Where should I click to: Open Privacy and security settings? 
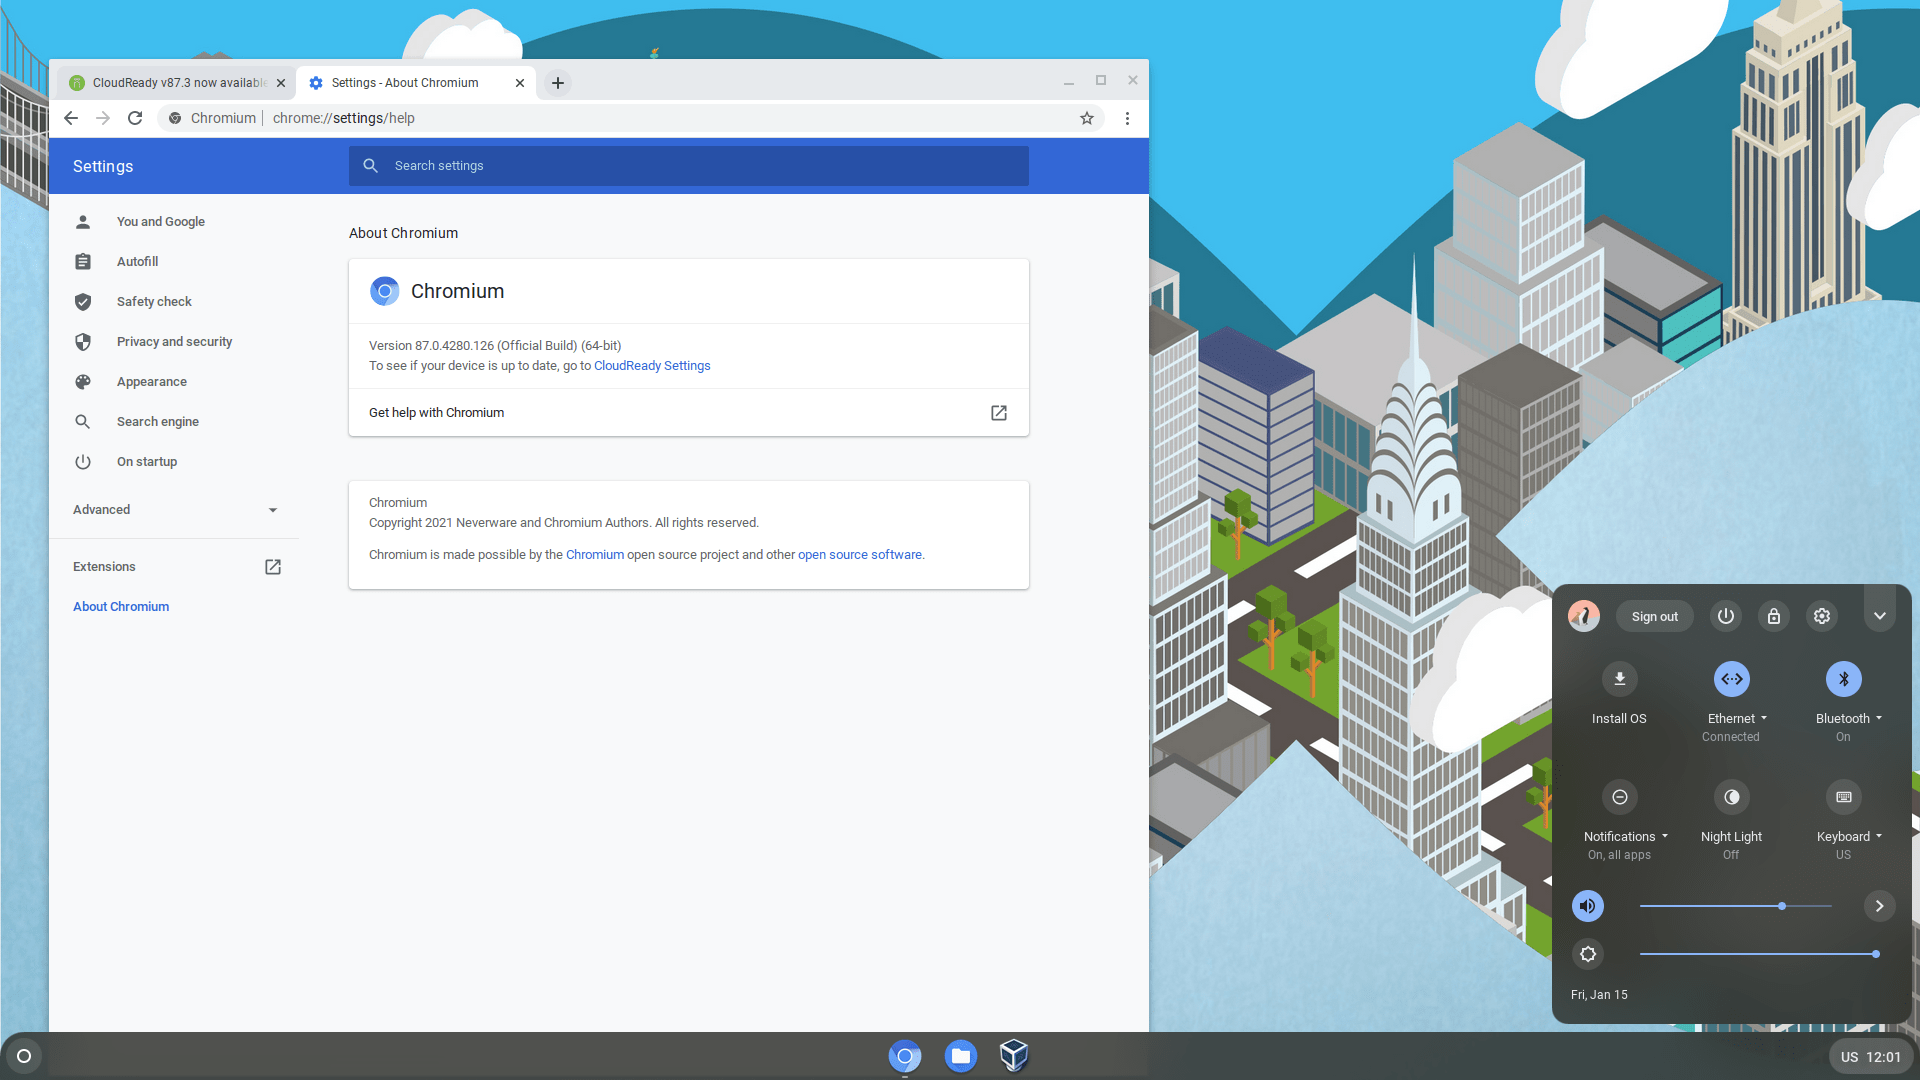point(174,342)
